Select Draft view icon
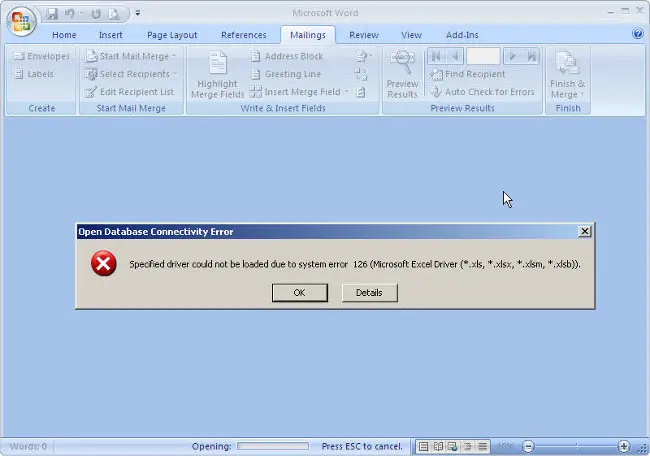This screenshot has width=650, height=456. click(483, 446)
